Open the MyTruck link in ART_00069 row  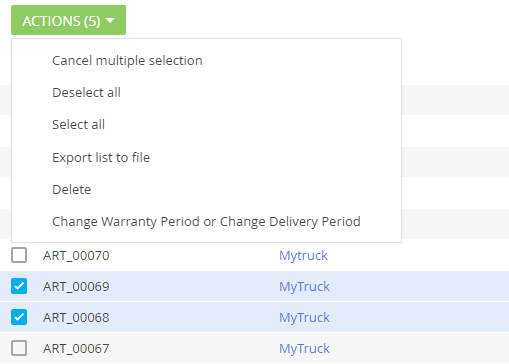[x=304, y=287]
